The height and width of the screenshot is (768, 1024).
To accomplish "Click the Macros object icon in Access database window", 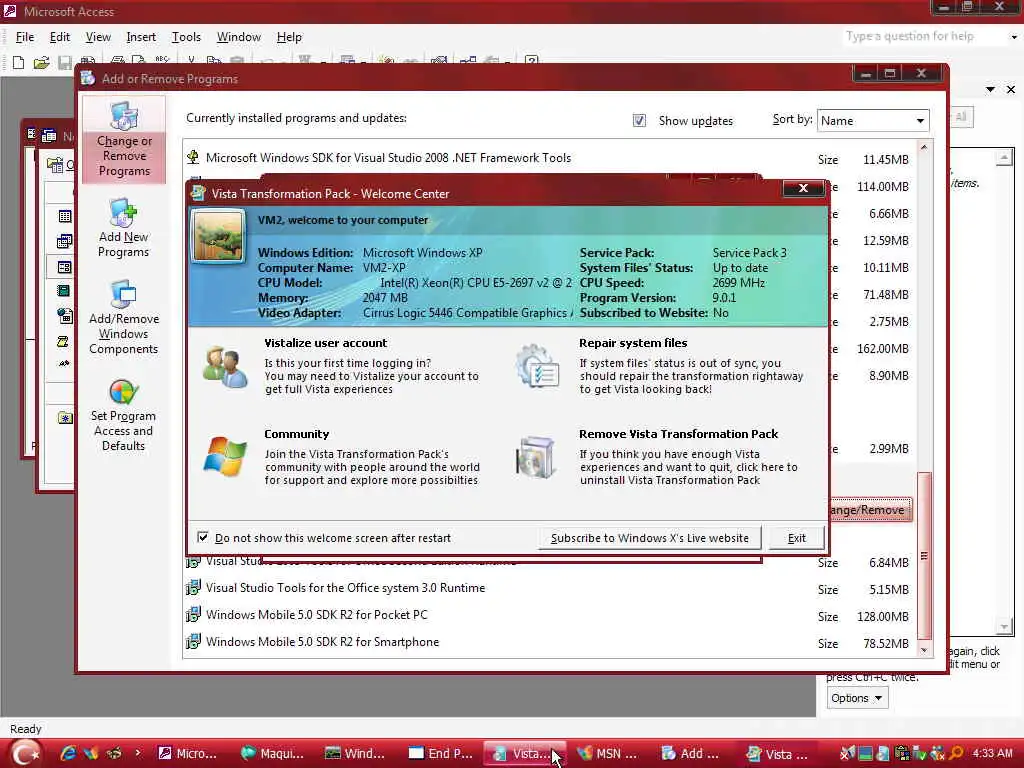I will coord(63,342).
